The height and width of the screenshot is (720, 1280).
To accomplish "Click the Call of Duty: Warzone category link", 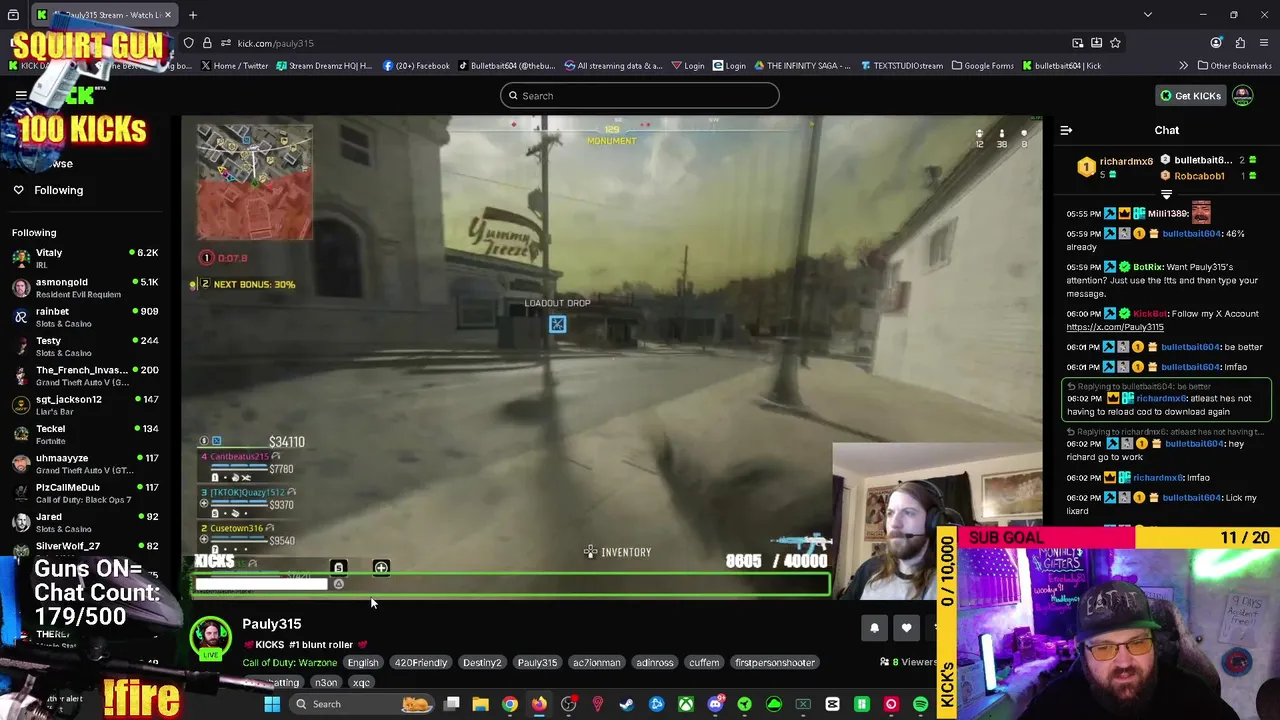I will click(289, 663).
